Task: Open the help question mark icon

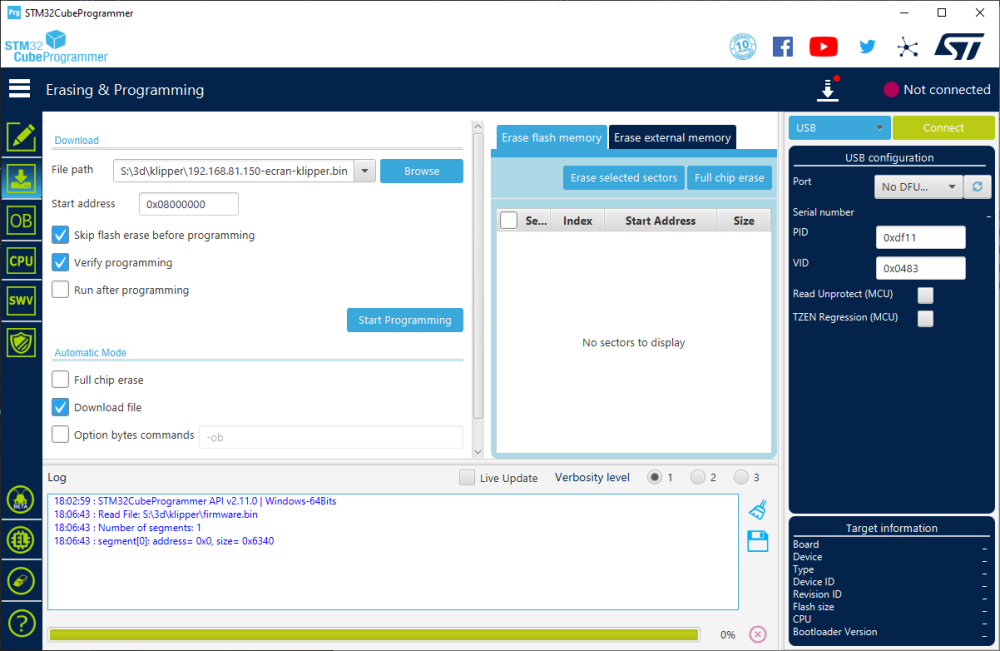Action: (x=21, y=623)
